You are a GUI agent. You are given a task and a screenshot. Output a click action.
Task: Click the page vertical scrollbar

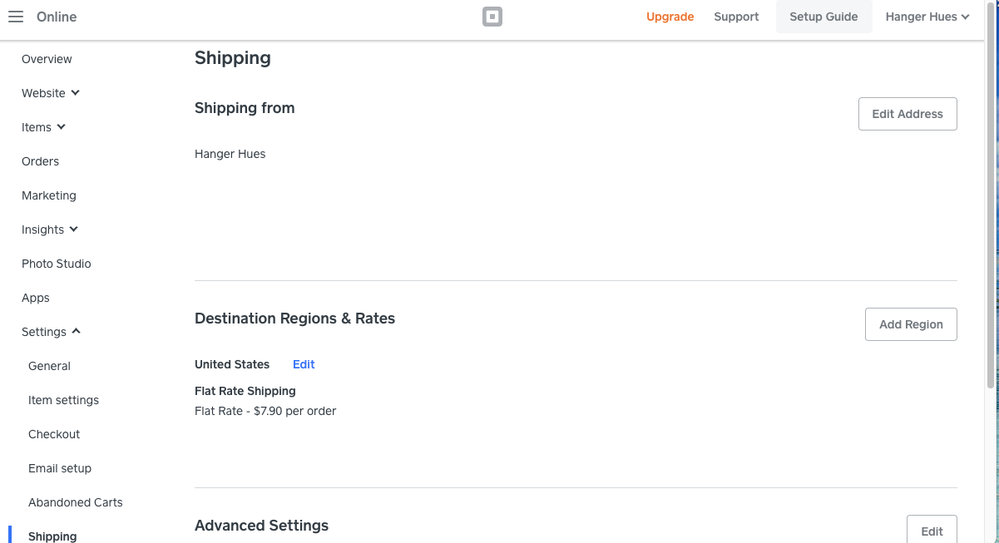990,200
